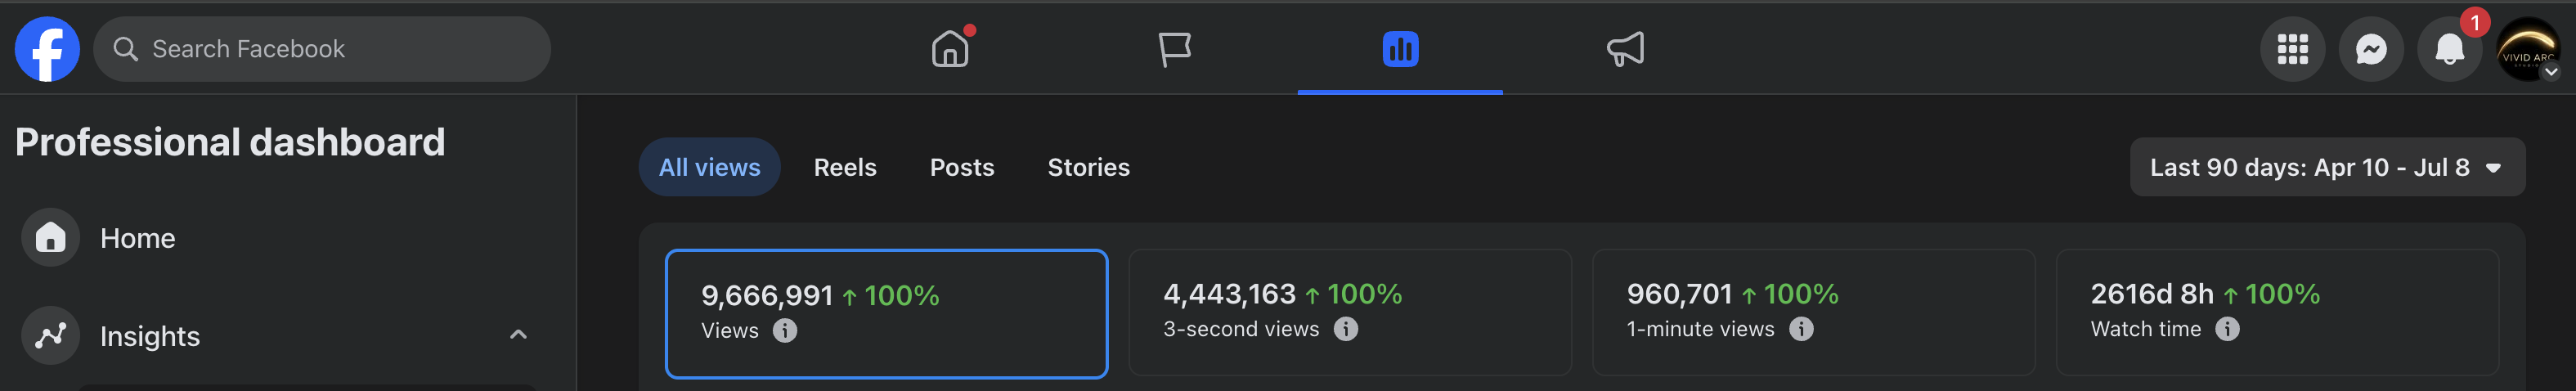The height and width of the screenshot is (391, 2576).
Task: Open the Ad Center megaphone icon
Action: (x=1625, y=49)
